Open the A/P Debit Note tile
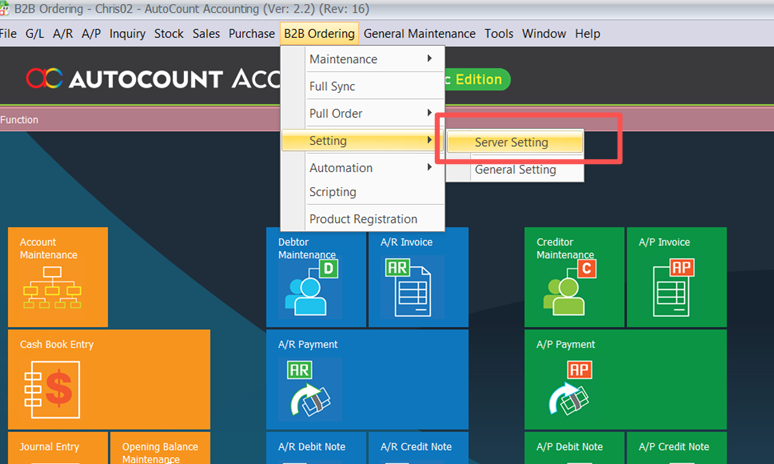This screenshot has width=774, height=464. (x=574, y=448)
